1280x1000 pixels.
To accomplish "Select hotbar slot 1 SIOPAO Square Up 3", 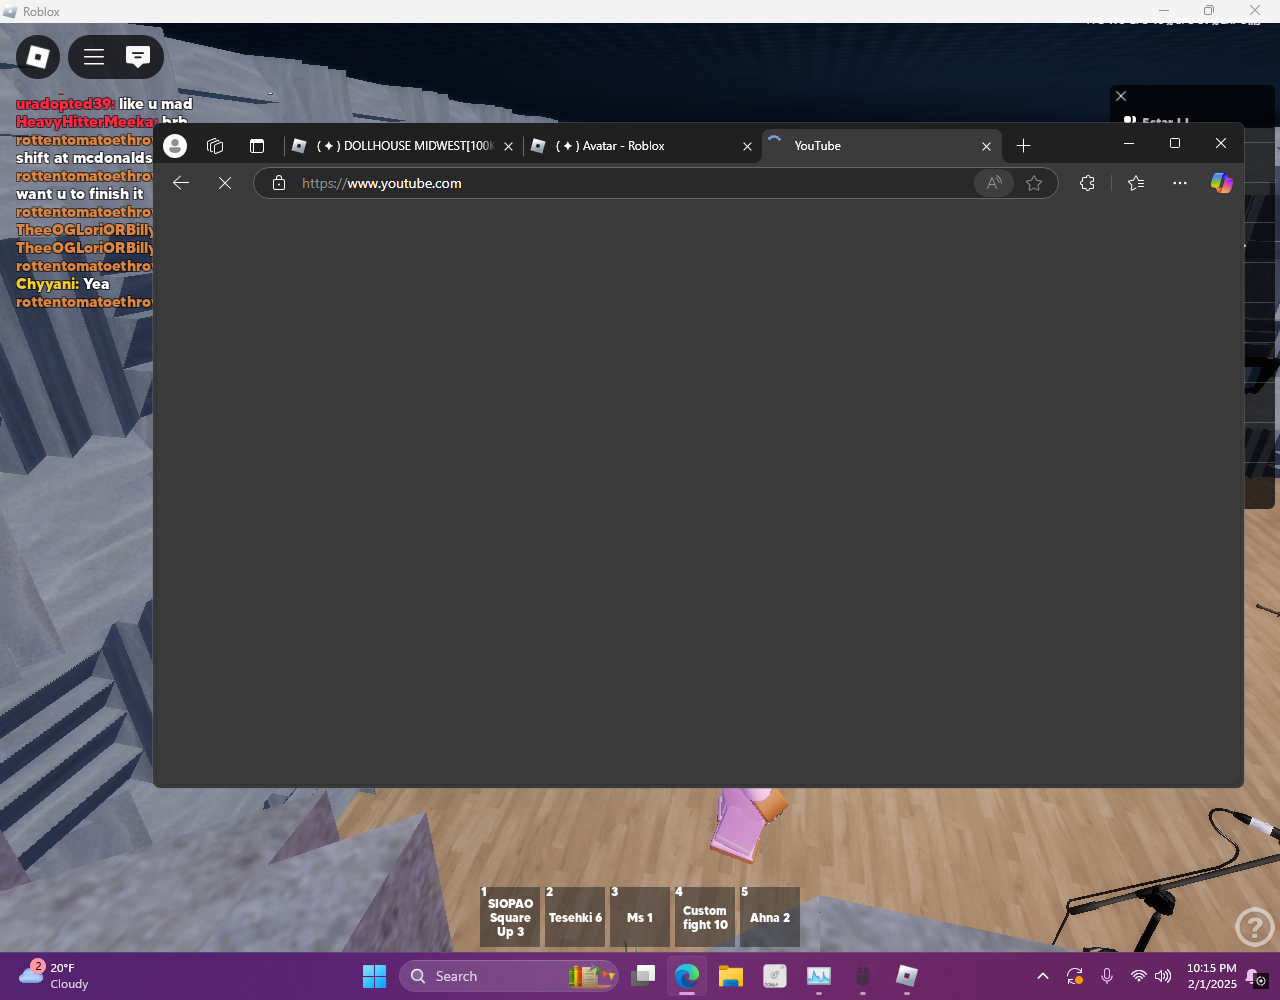I will (x=510, y=917).
